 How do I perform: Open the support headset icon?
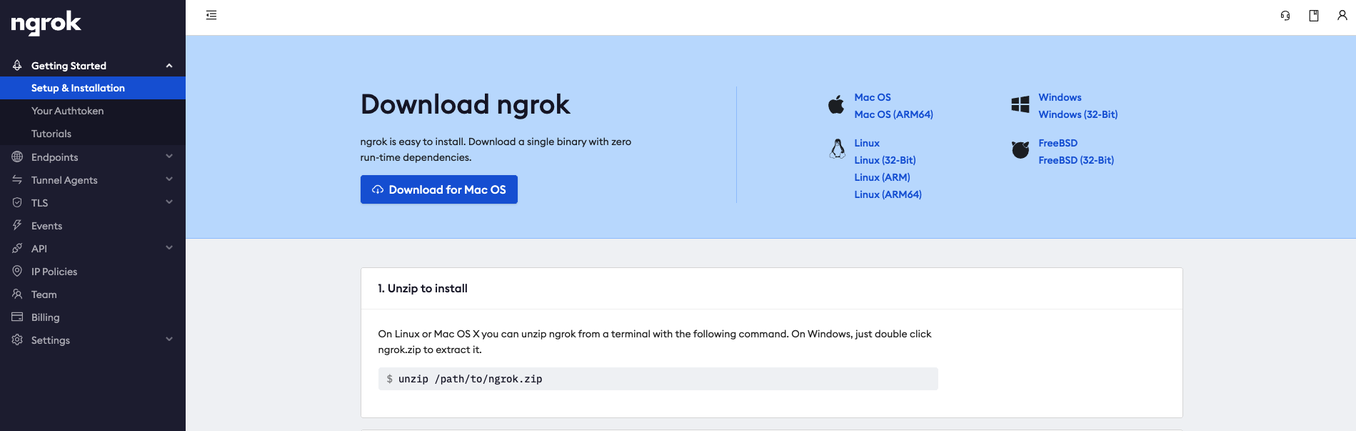1285,16
